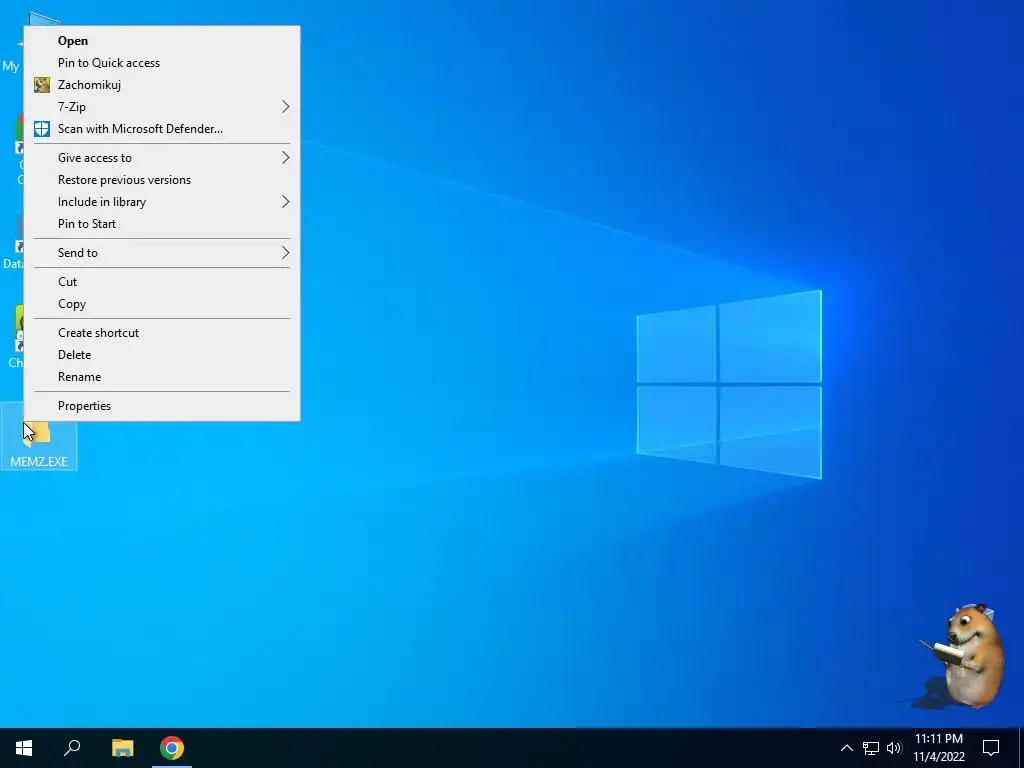Select Restore previous versions

click(162, 180)
